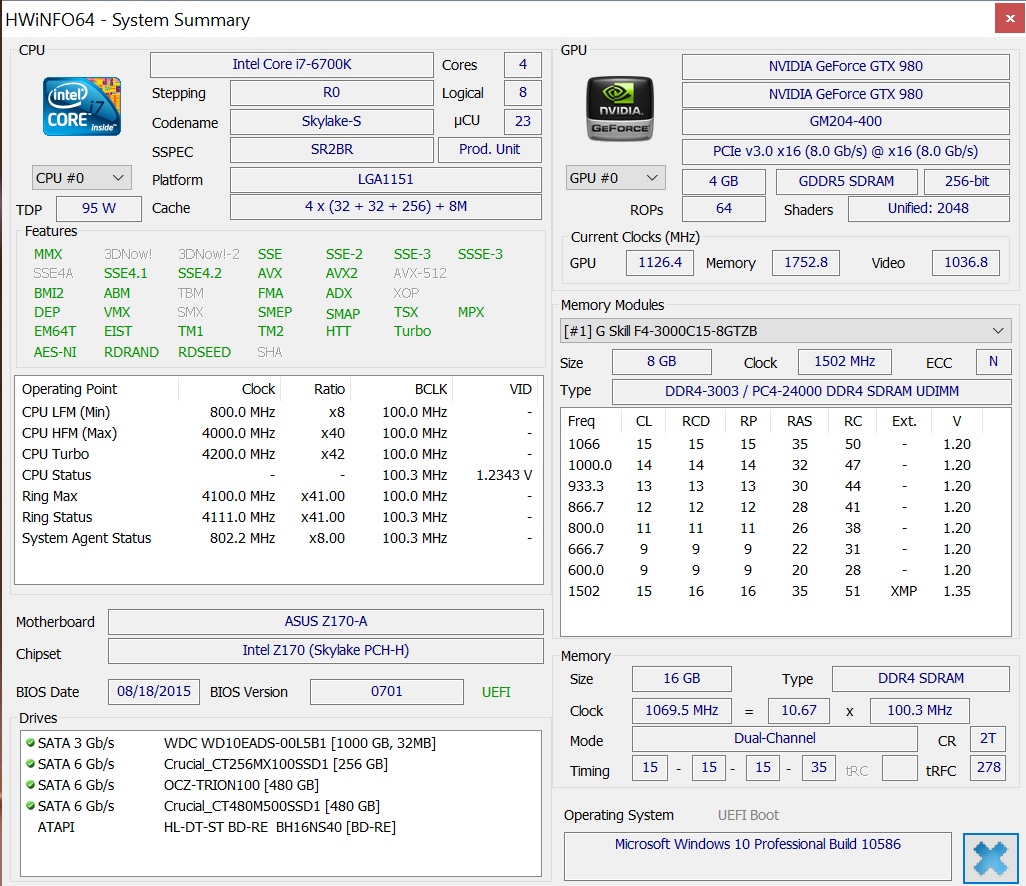
Task: Select the 256-bit bus width field
Action: [x=967, y=182]
